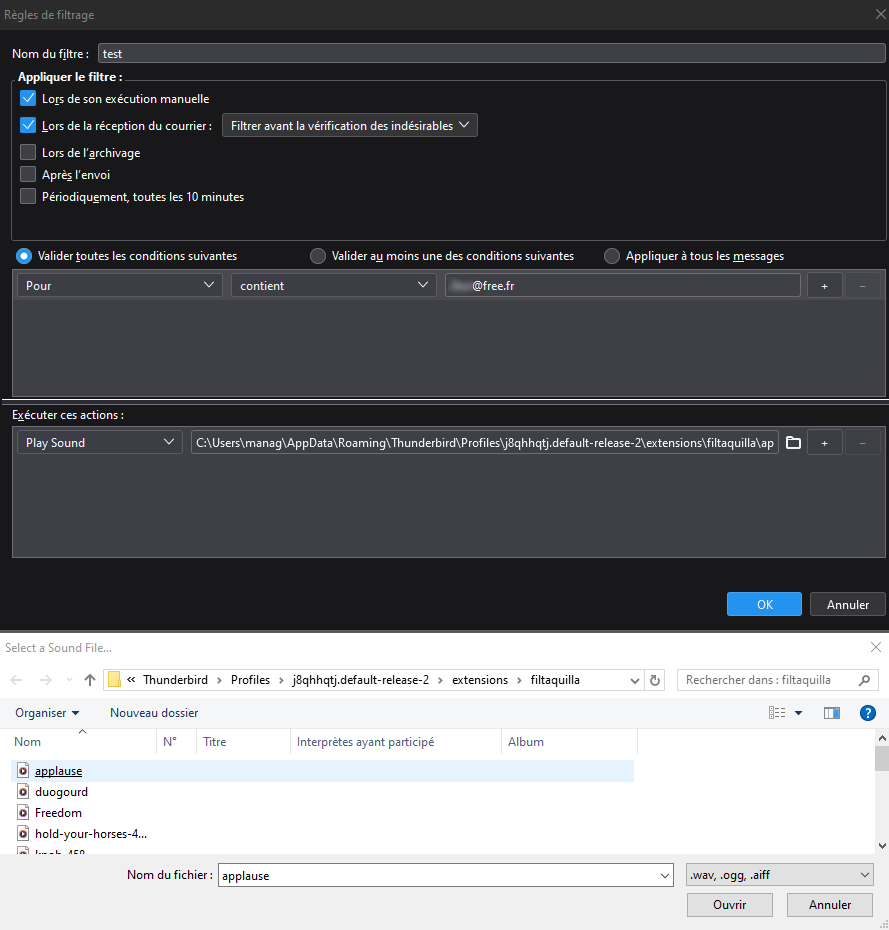889x930 pixels.
Task: Toggle 'Lors de la réception du courrier'
Action: (28, 125)
